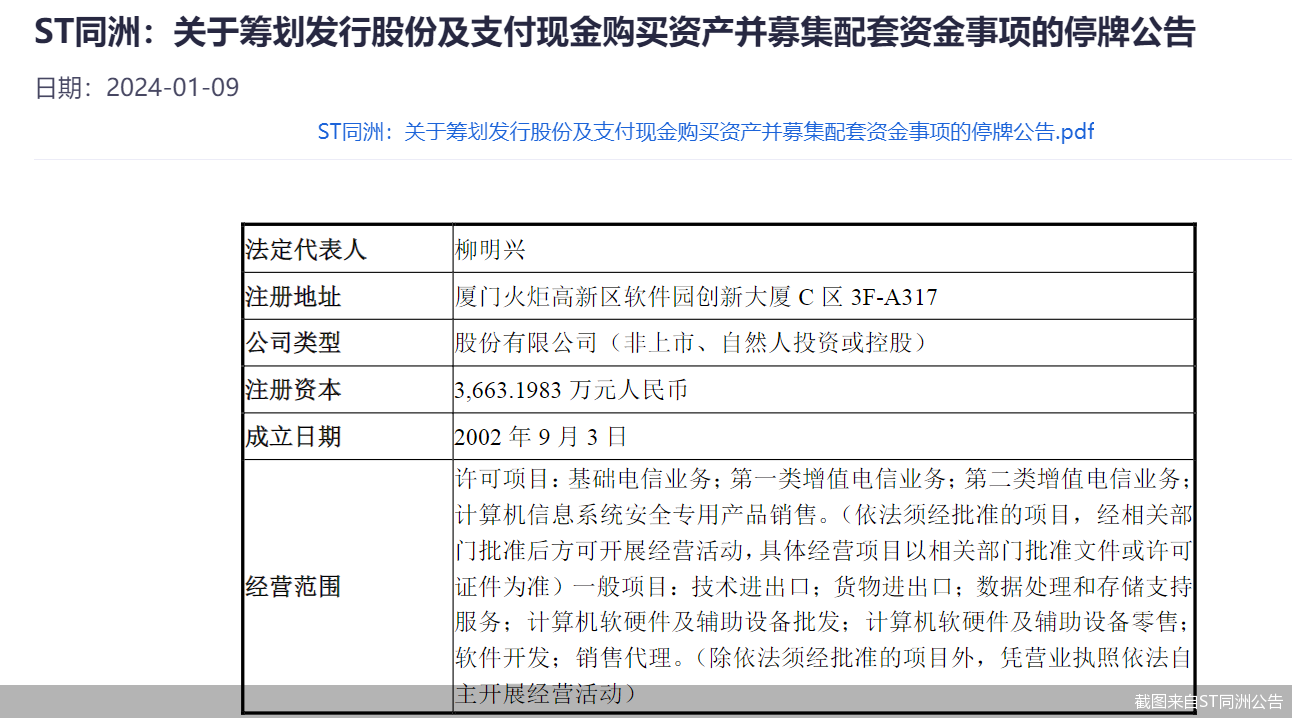This screenshot has height=718, width=1292.
Task: Select the value 3,663.1983 万元人民币
Action: [x=571, y=389]
